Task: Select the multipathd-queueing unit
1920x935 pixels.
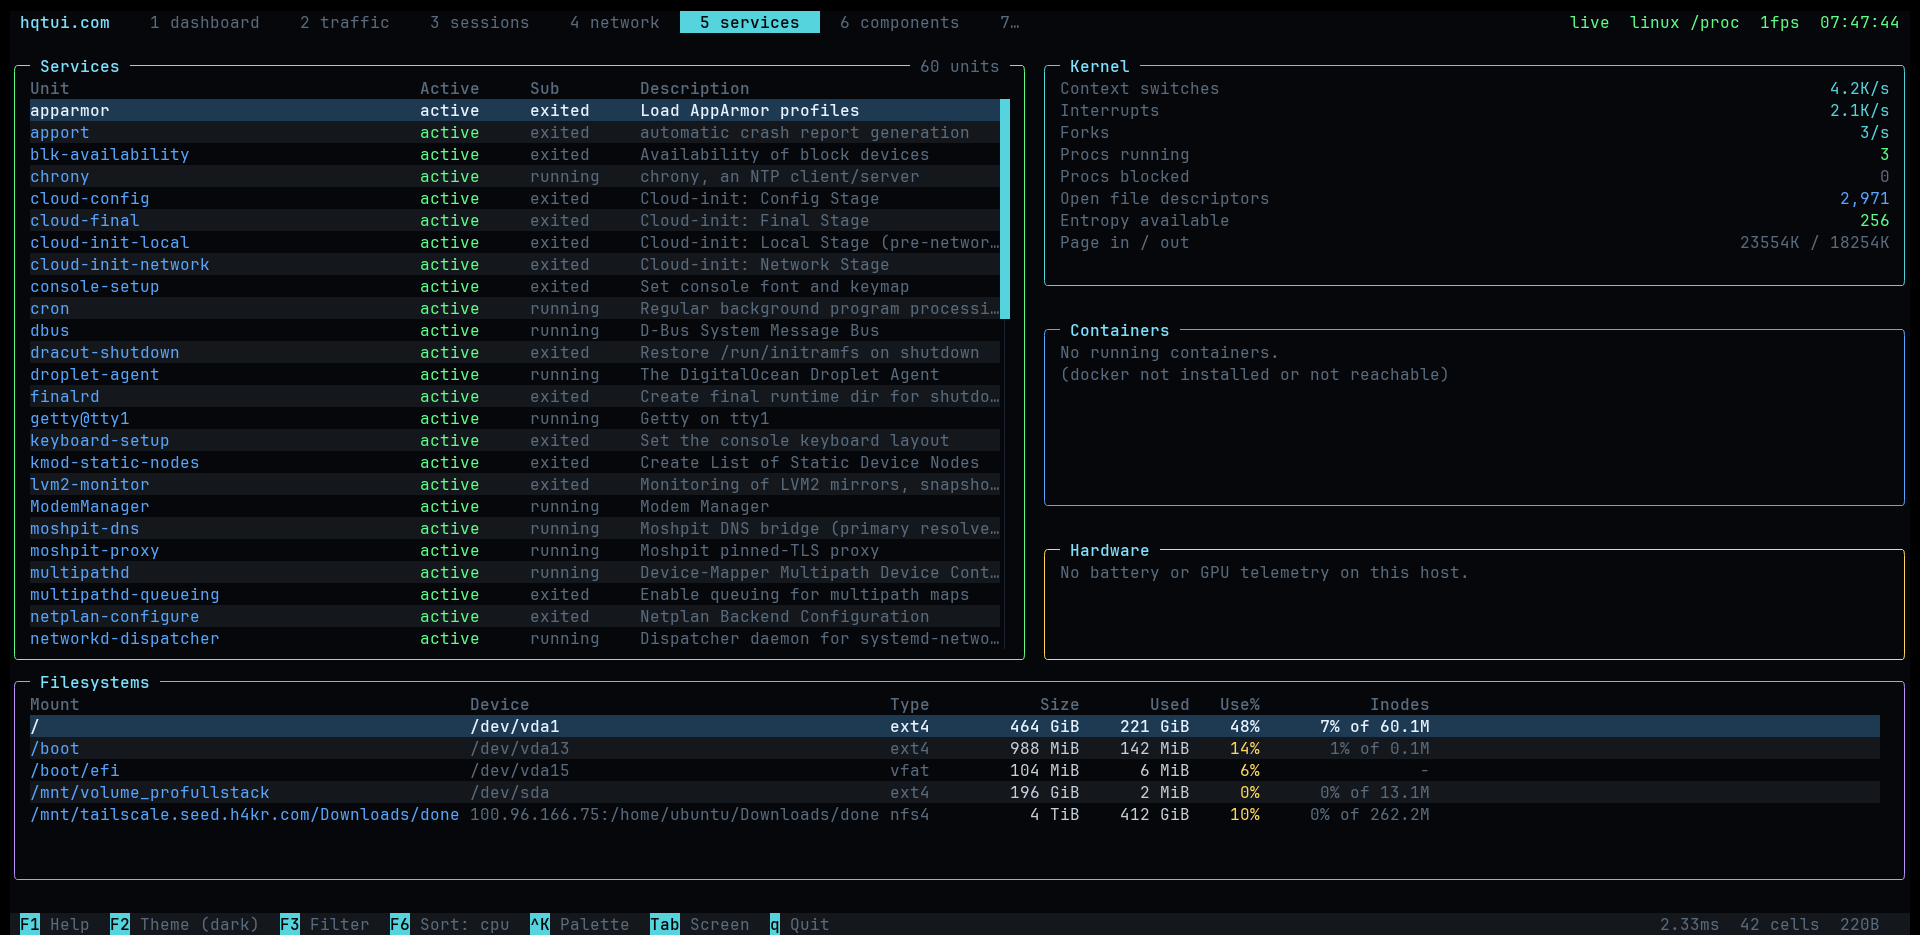Action: pos(515,594)
